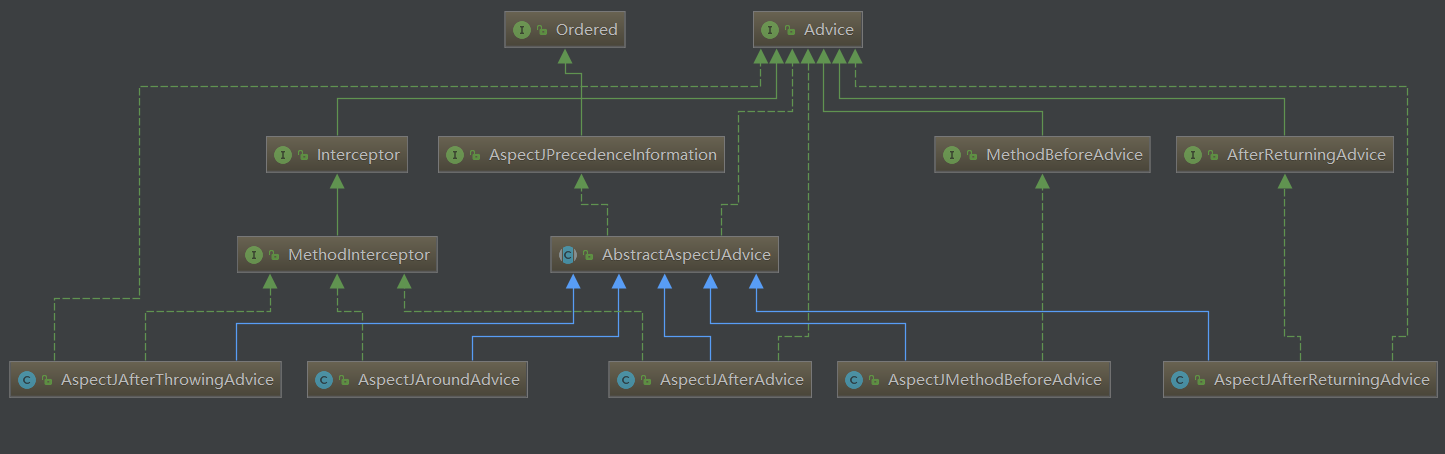Select the 'Ordered' label text

pos(587,30)
